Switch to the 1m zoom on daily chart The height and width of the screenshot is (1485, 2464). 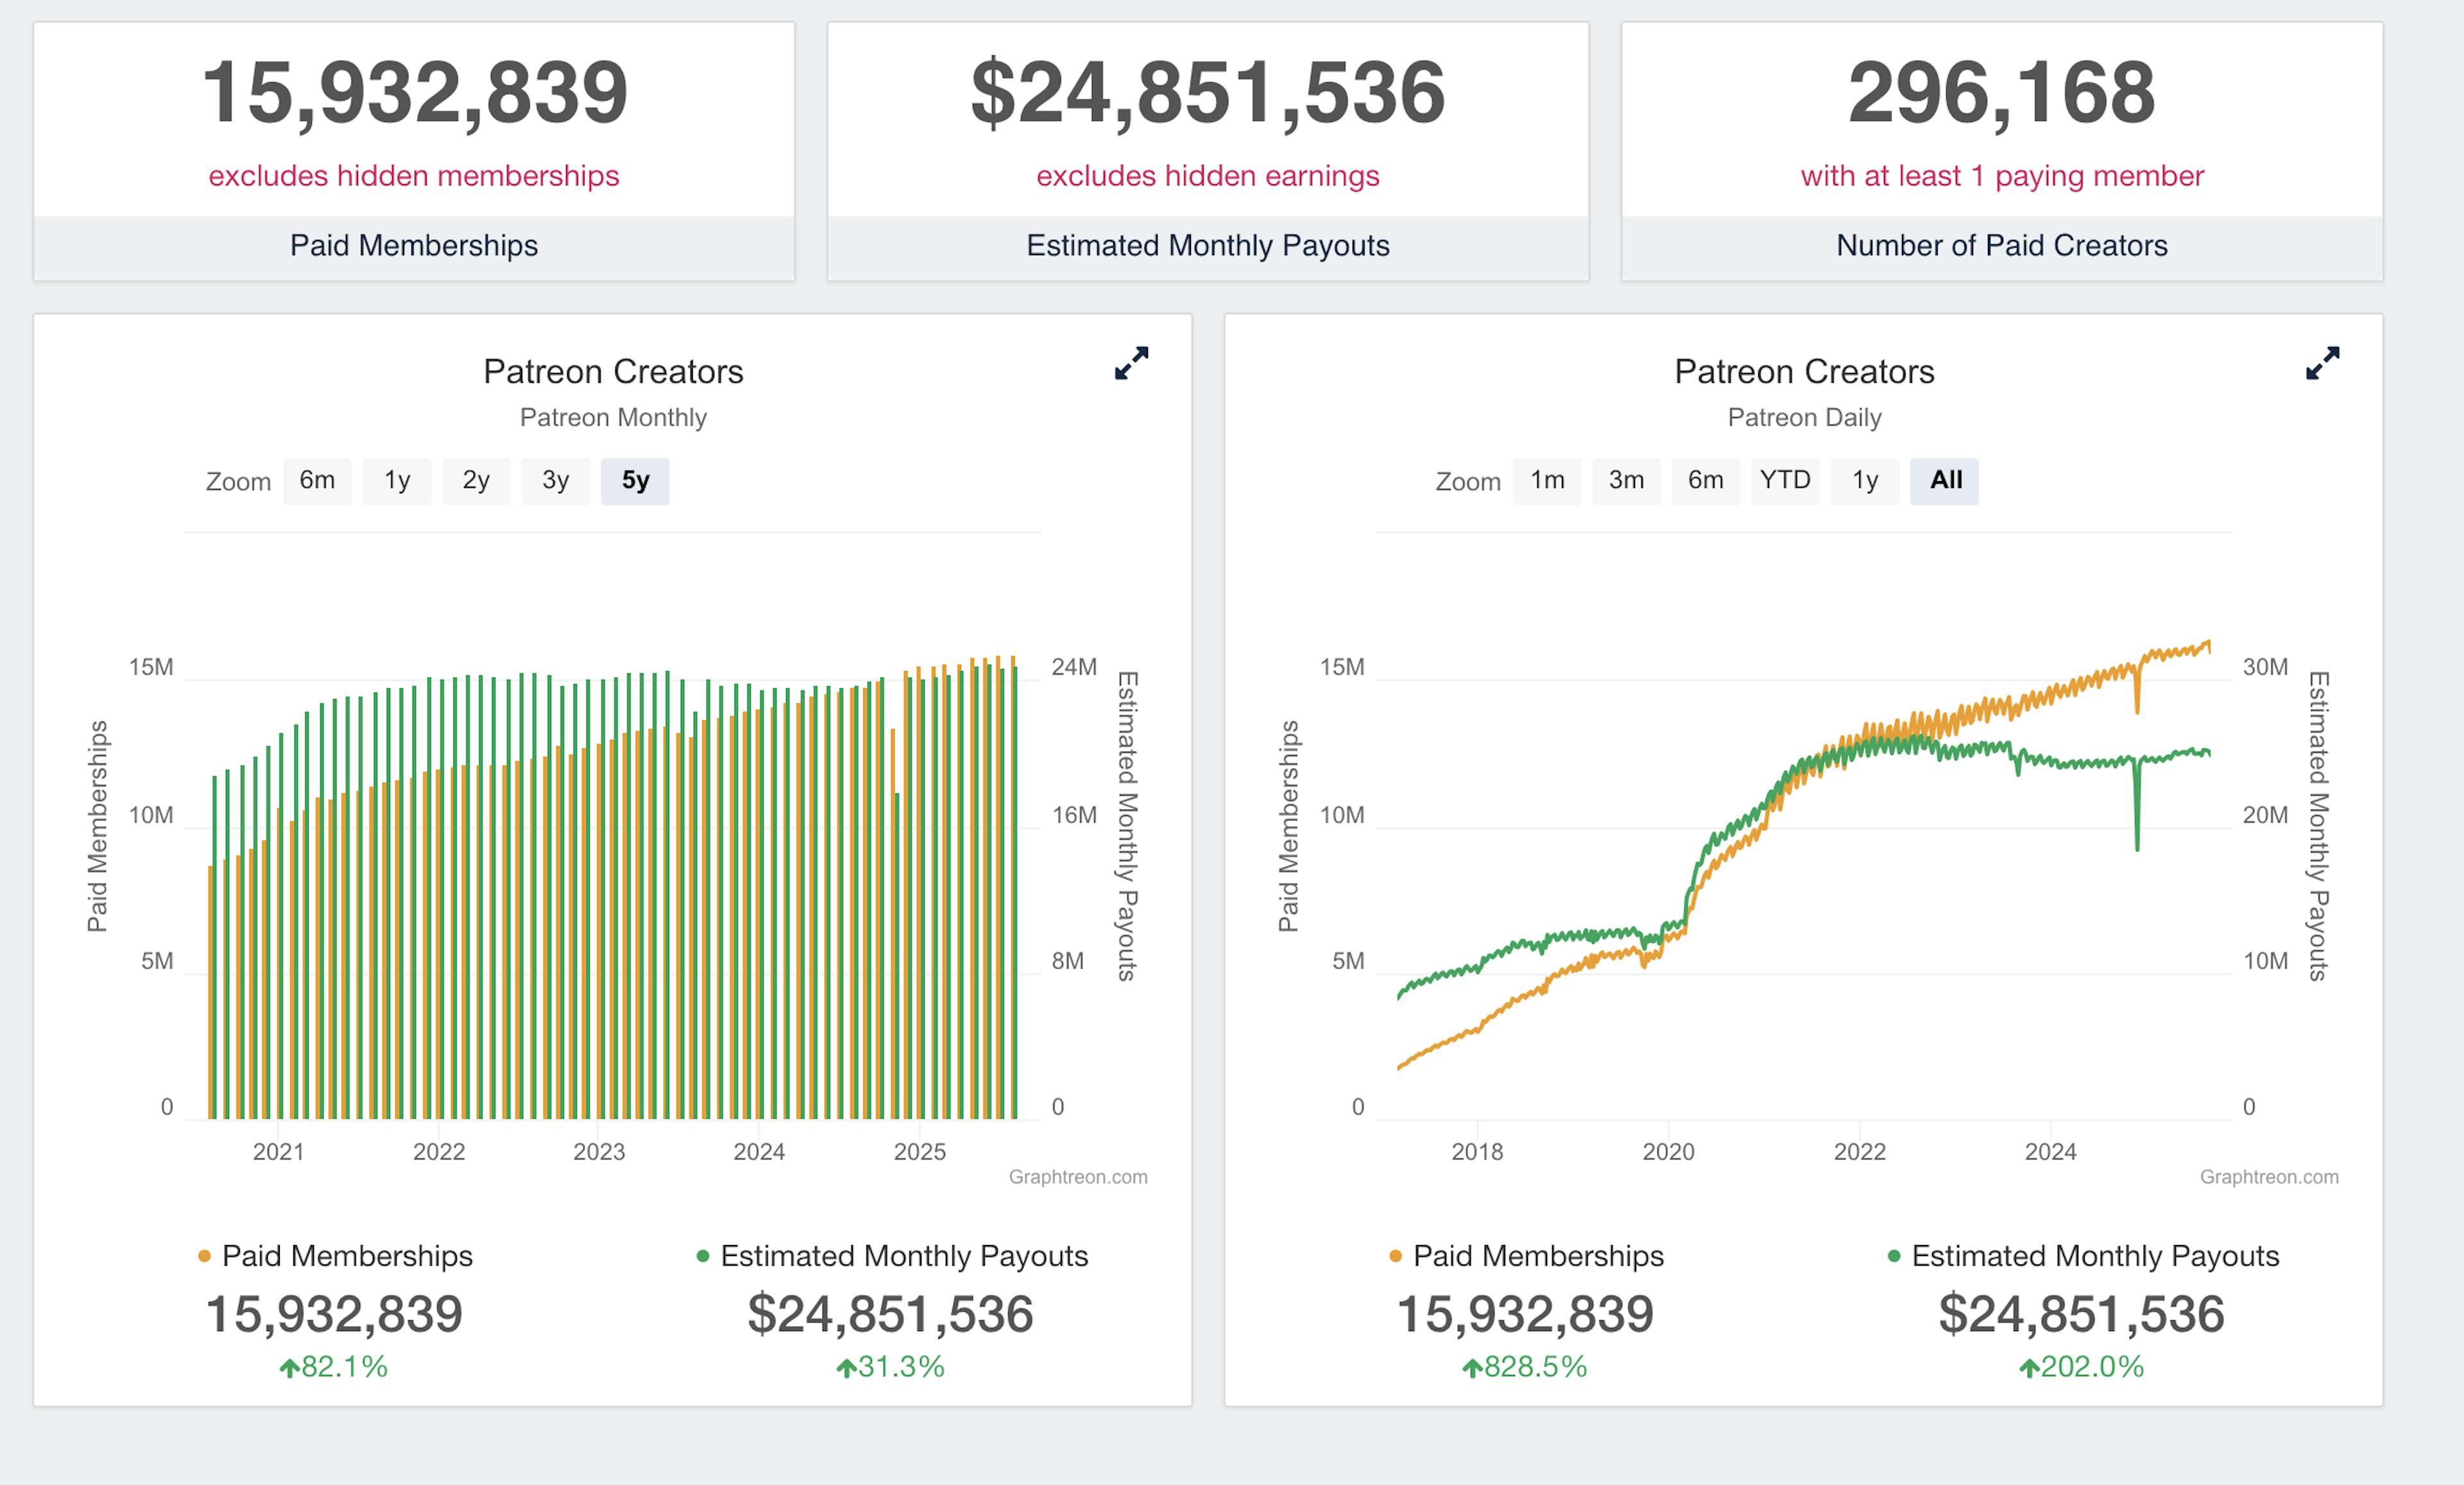tap(1547, 481)
